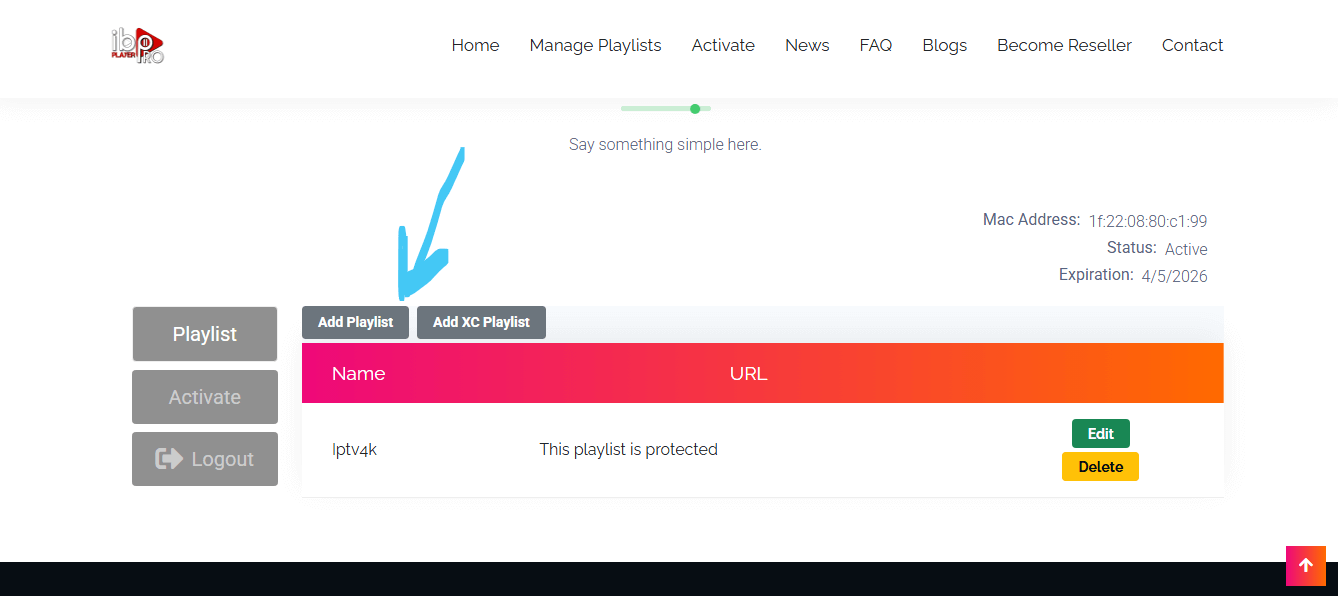Delete the lptv4k playlist
1338x596 pixels.
pos(1100,466)
